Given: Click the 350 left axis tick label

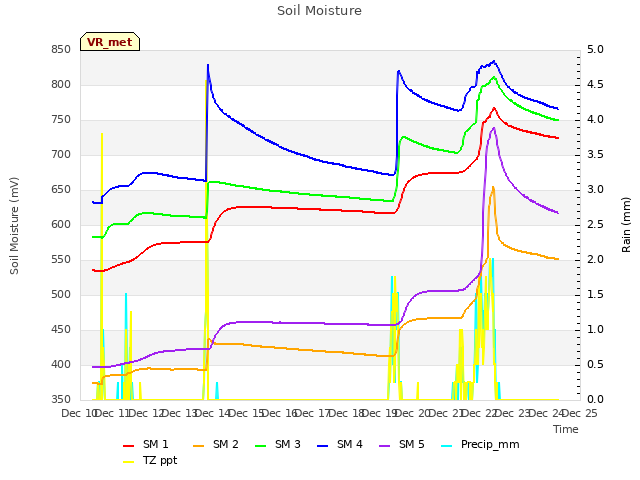Looking at the screenshot, I should 61,400.
